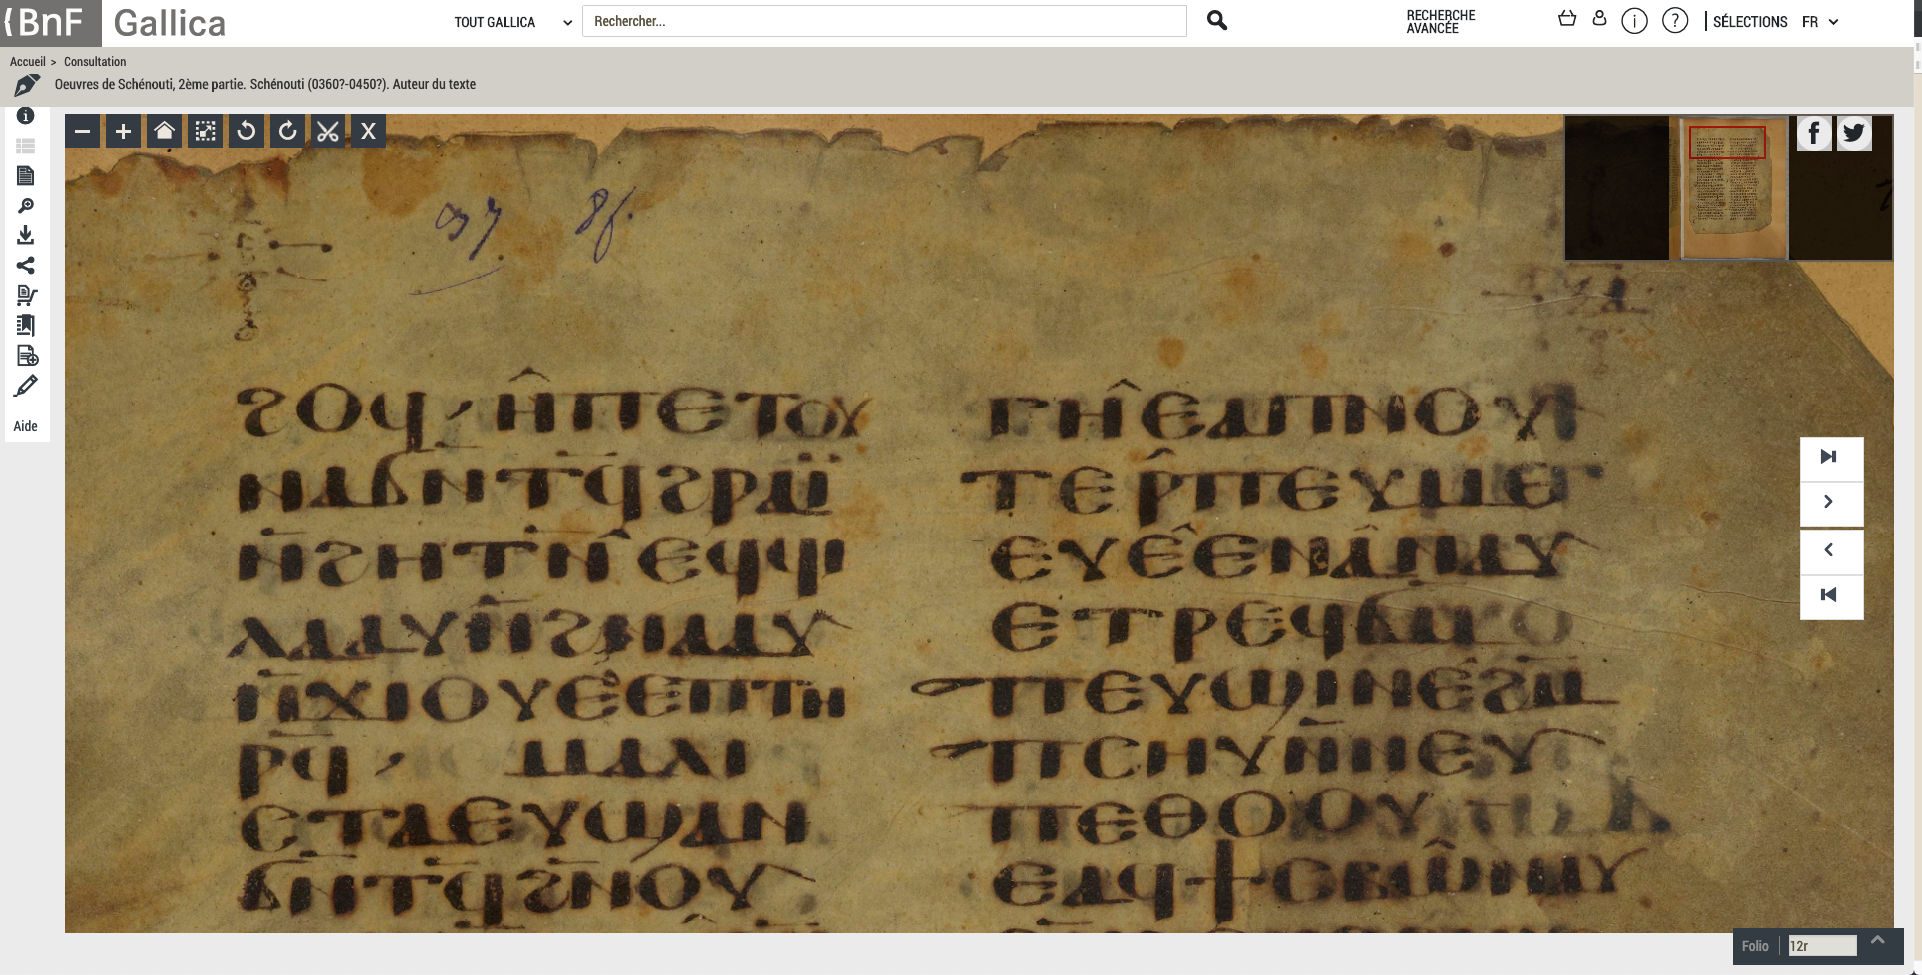The image size is (1922, 975).
Task: Zoom out with the minus button
Action: tap(83, 131)
